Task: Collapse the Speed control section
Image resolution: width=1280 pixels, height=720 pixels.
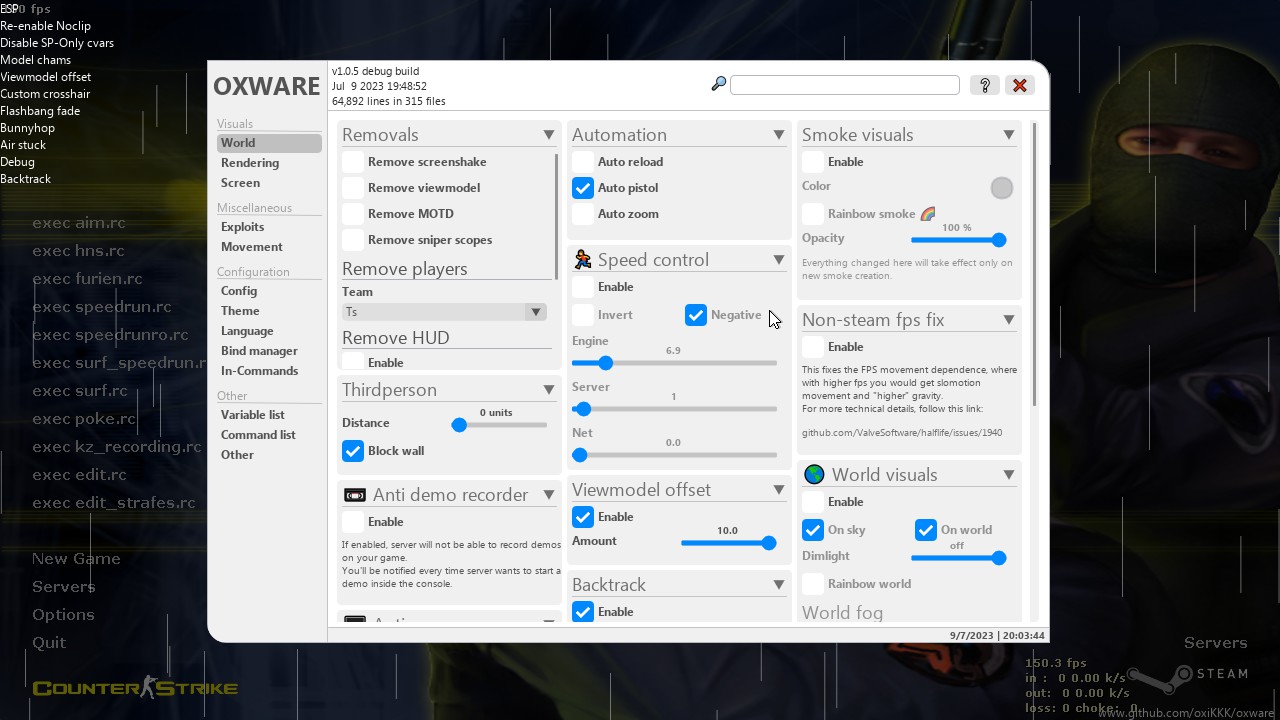Action: 779,260
